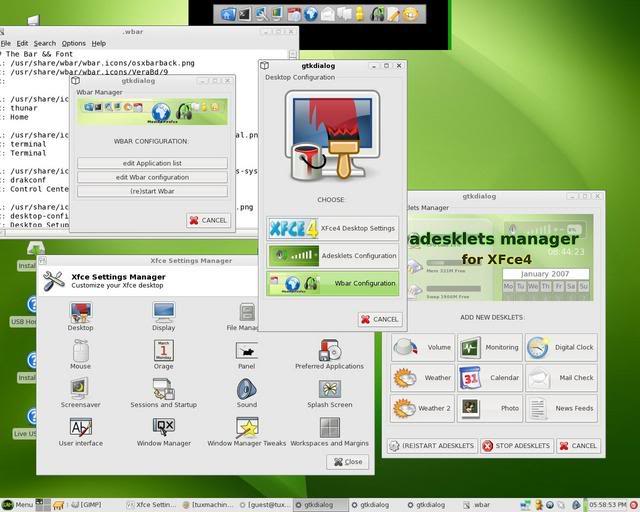
Task: Select Adesklets Configuration option
Action: pyautogui.click(x=332, y=255)
